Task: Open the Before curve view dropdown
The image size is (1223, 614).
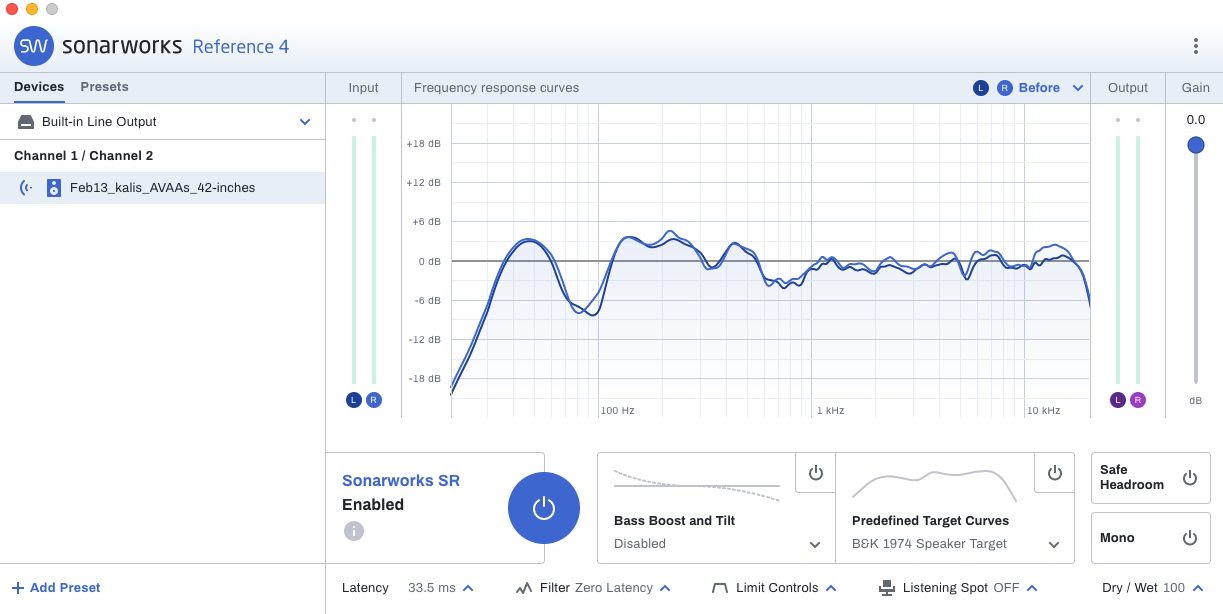Action: pyautogui.click(x=1078, y=88)
